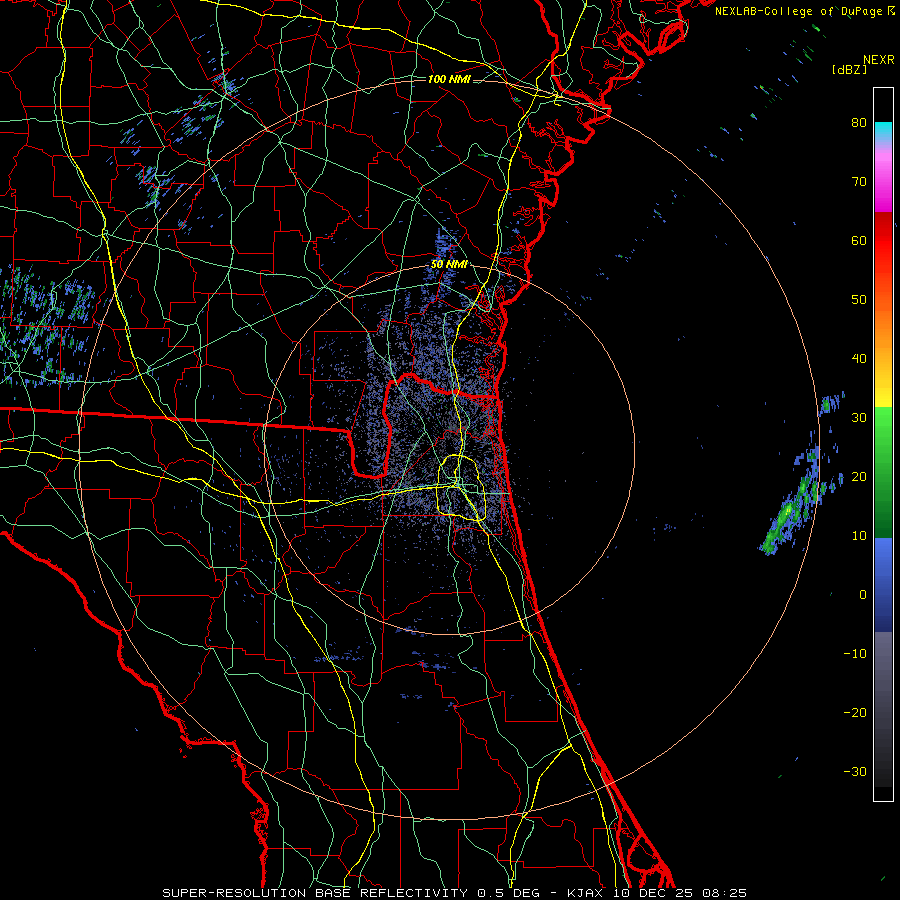Click the 70 value on dBZ scale
The height and width of the screenshot is (900, 900).
point(859,181)
